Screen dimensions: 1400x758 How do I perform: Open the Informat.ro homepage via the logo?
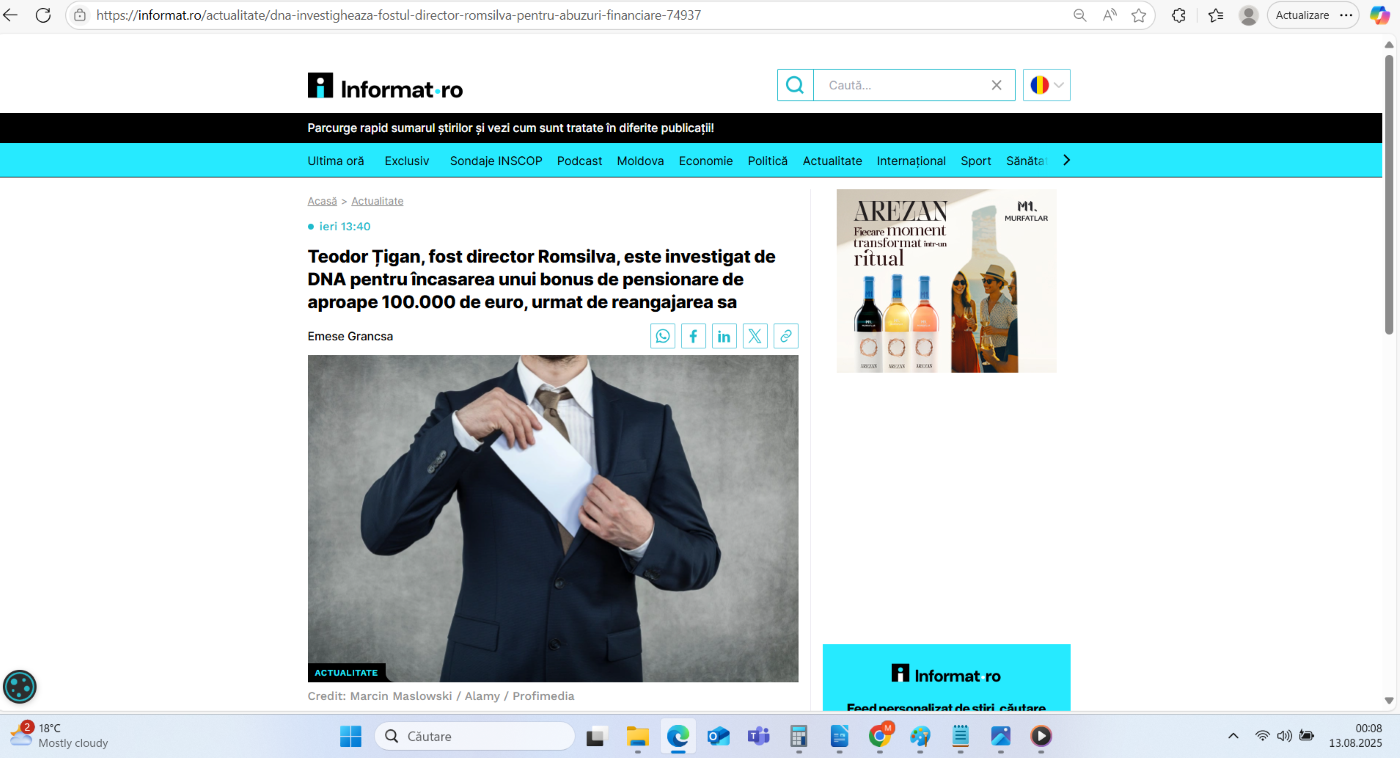(384, 85)
